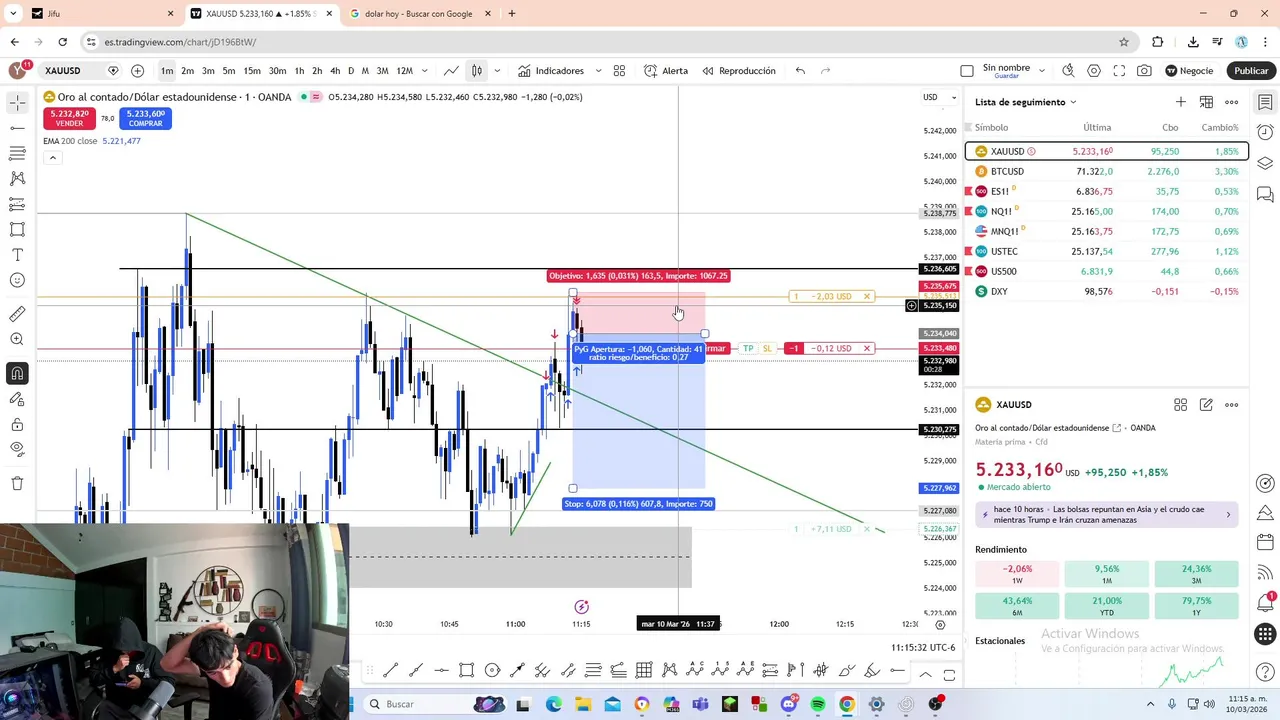Switch to the D daily timeframe

351,71
